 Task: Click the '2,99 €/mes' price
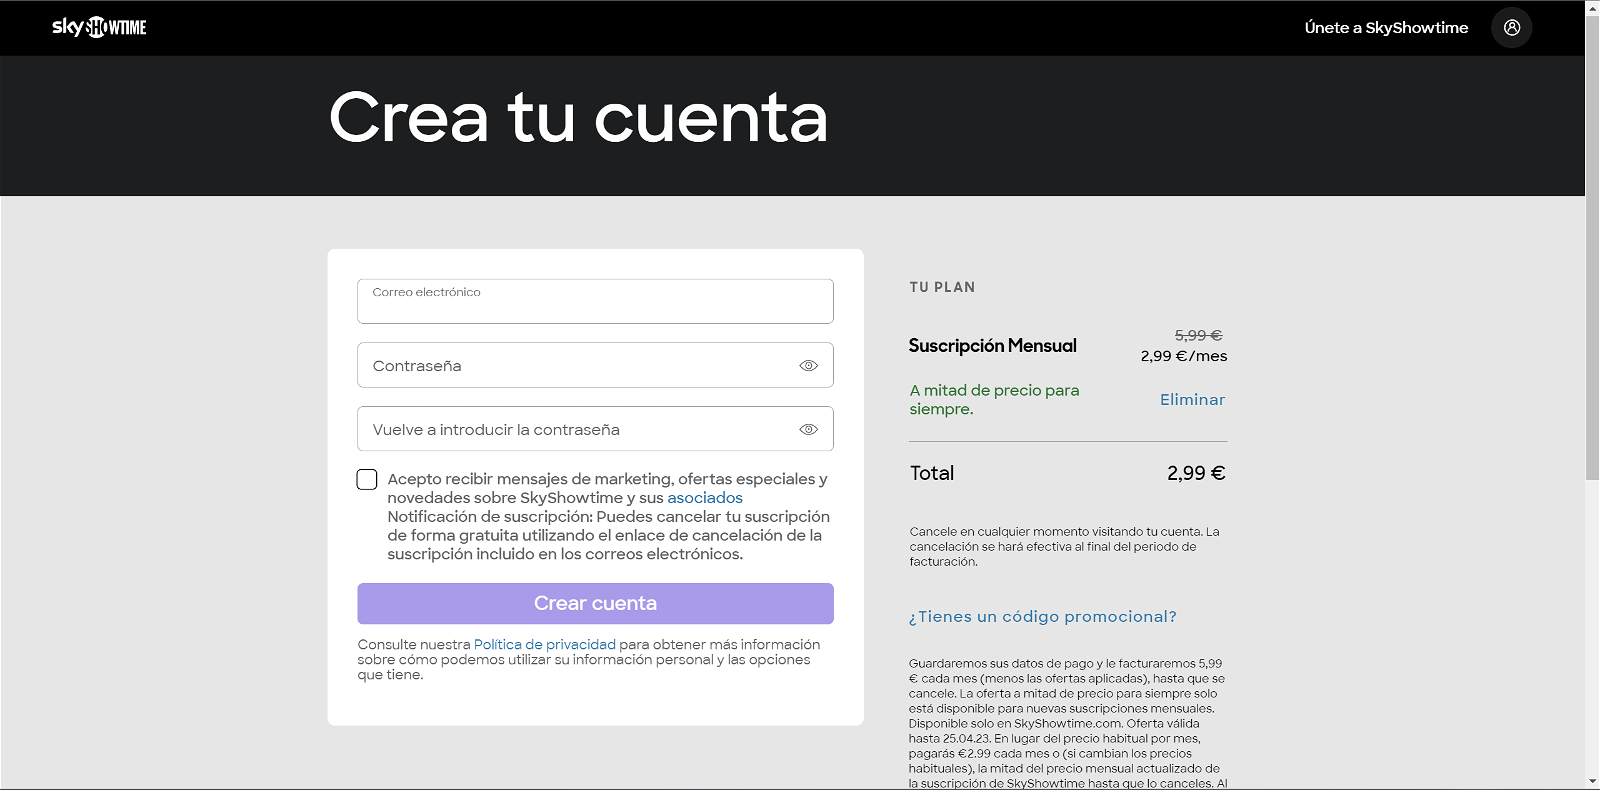(1184, 356)
